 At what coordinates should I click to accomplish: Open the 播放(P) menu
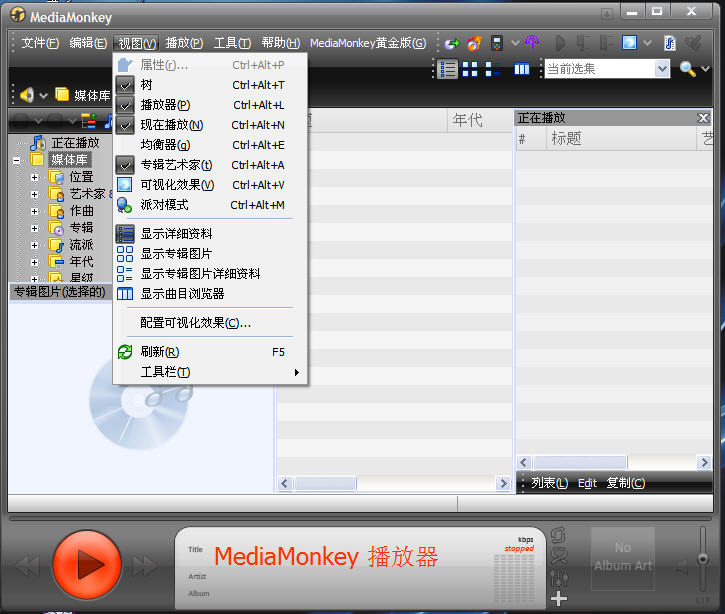184,43
